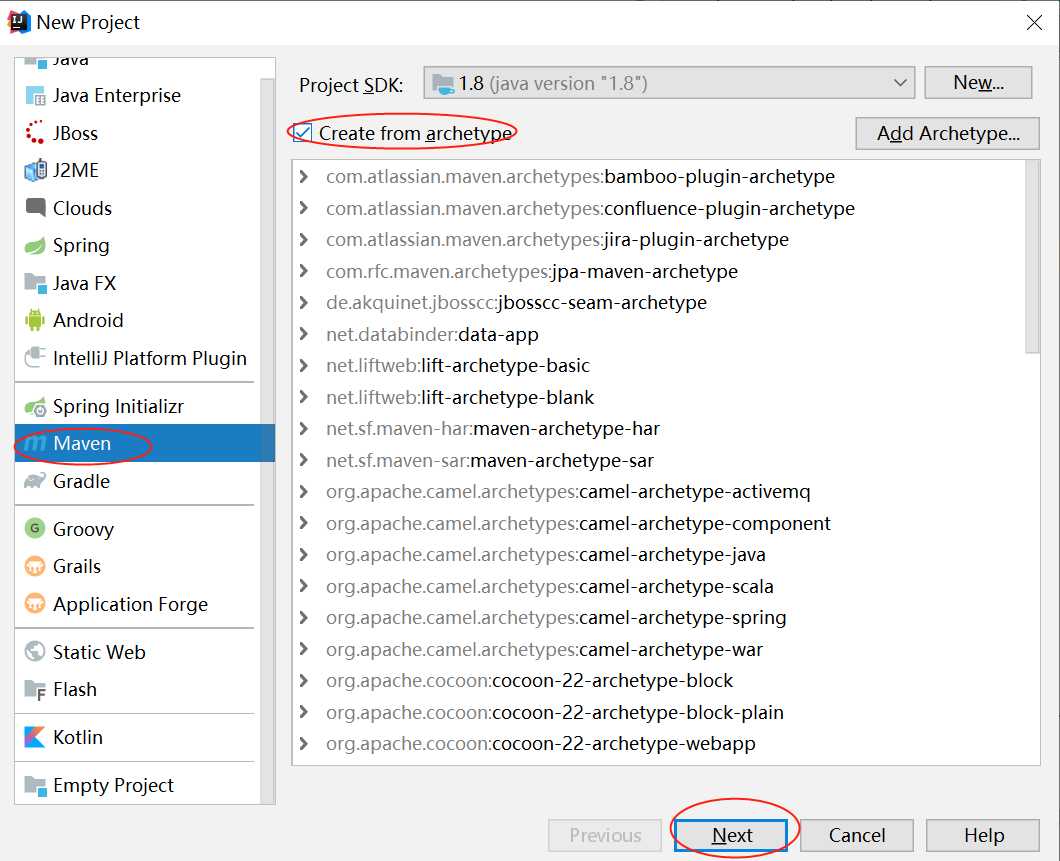Screen dimensions: 1060x861
Task: Expand jbosscc-seam-archetype node
Action: 304,303
